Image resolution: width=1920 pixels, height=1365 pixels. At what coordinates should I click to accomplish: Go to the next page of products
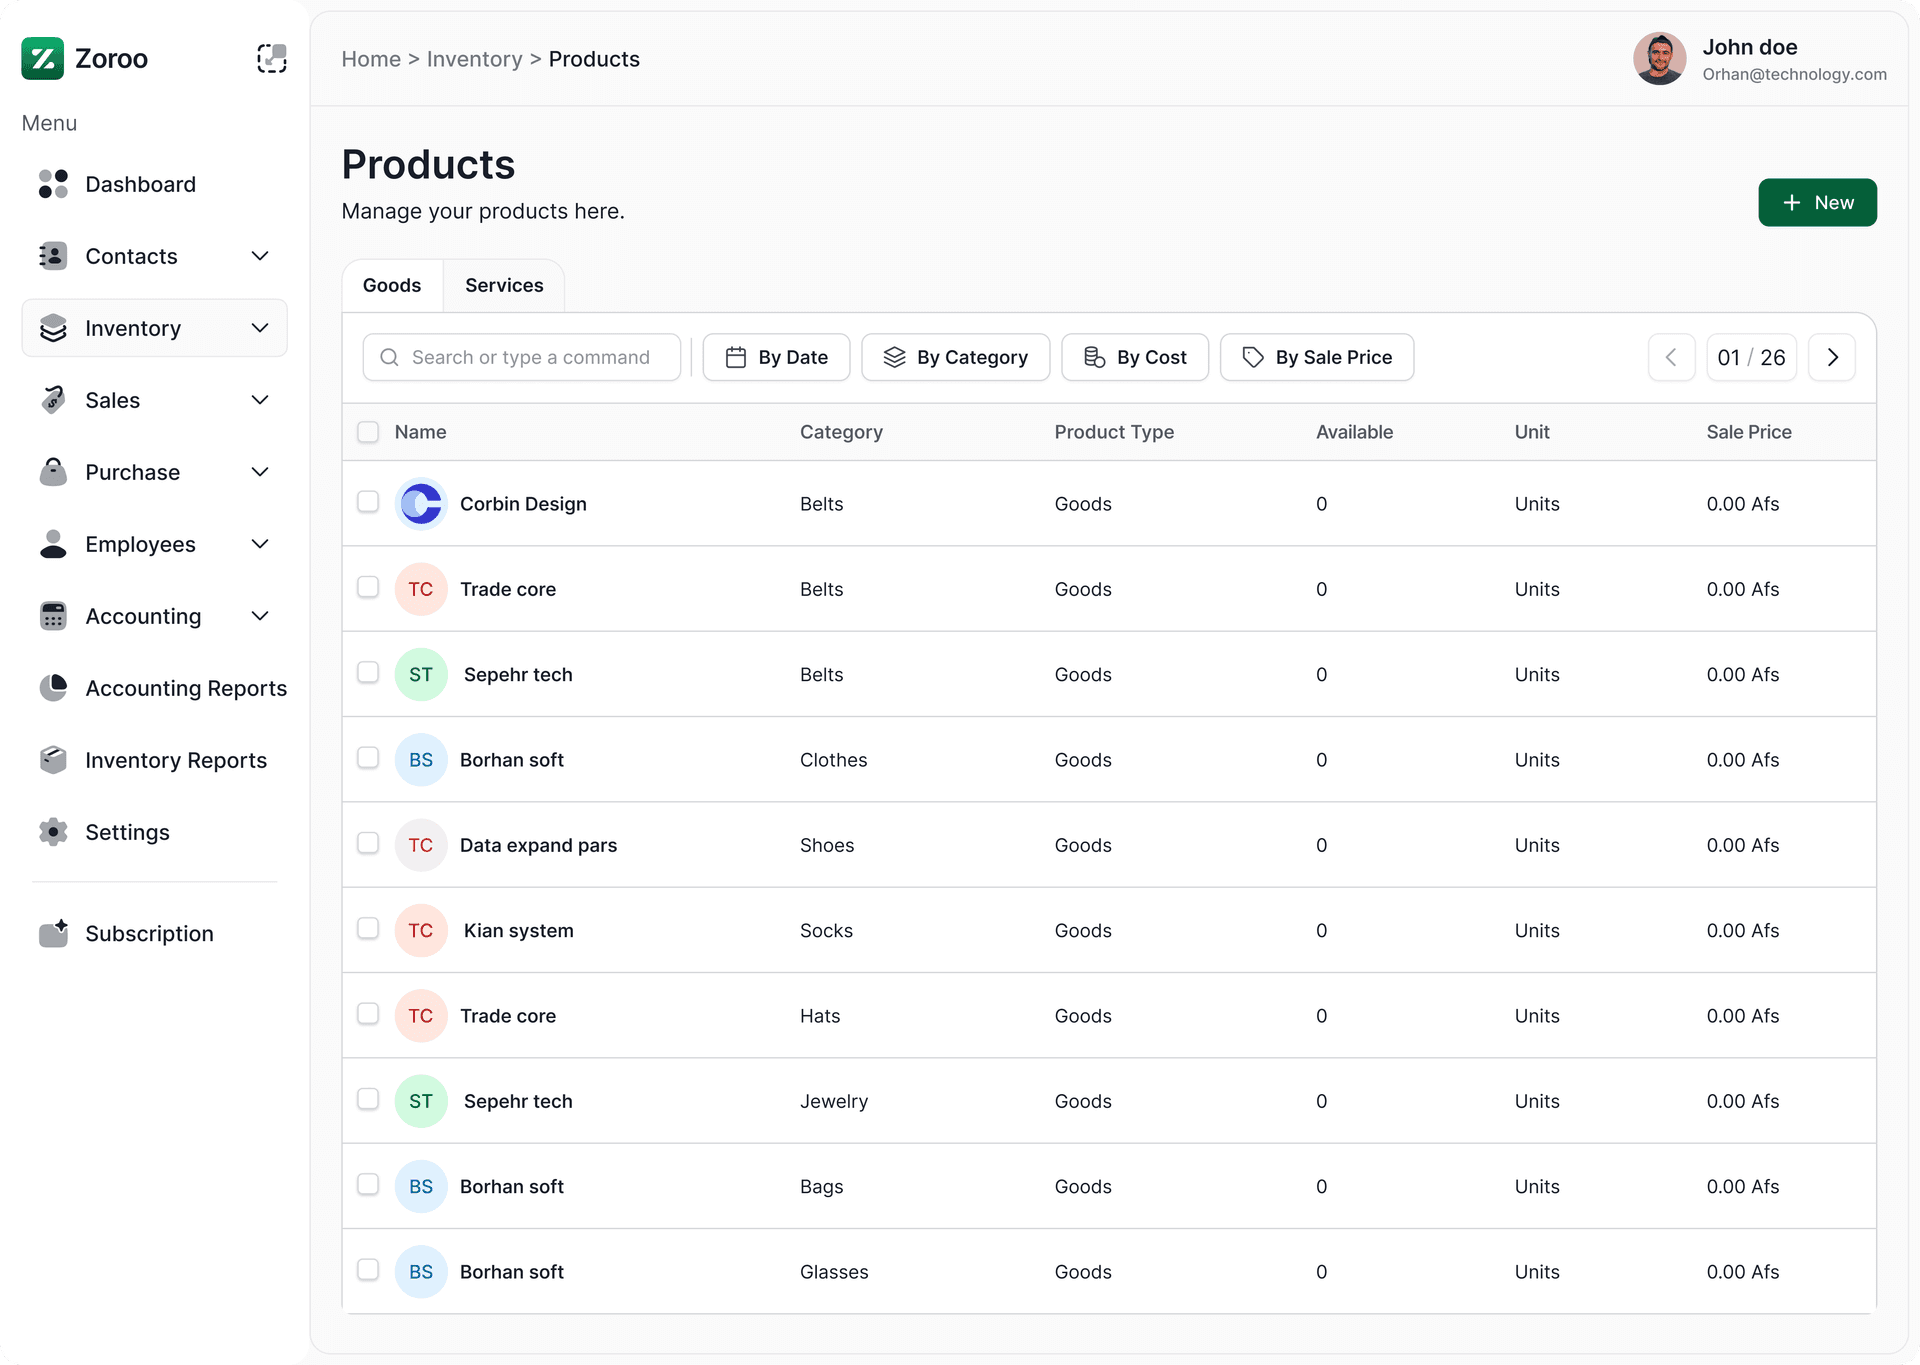1832,356
